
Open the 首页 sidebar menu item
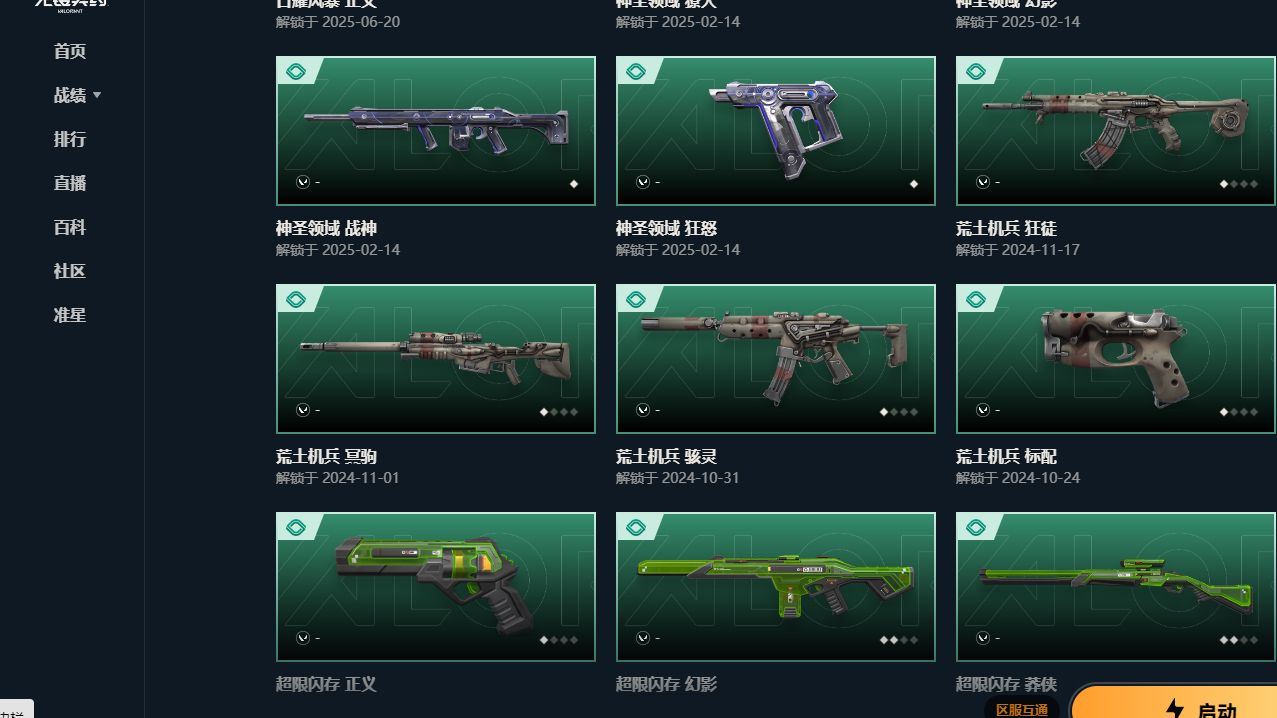click(70, 51)
